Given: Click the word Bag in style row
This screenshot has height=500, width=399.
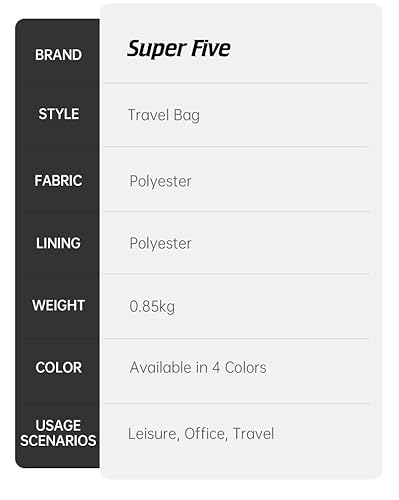Looking at the screenshot, I should click(187, 116).
